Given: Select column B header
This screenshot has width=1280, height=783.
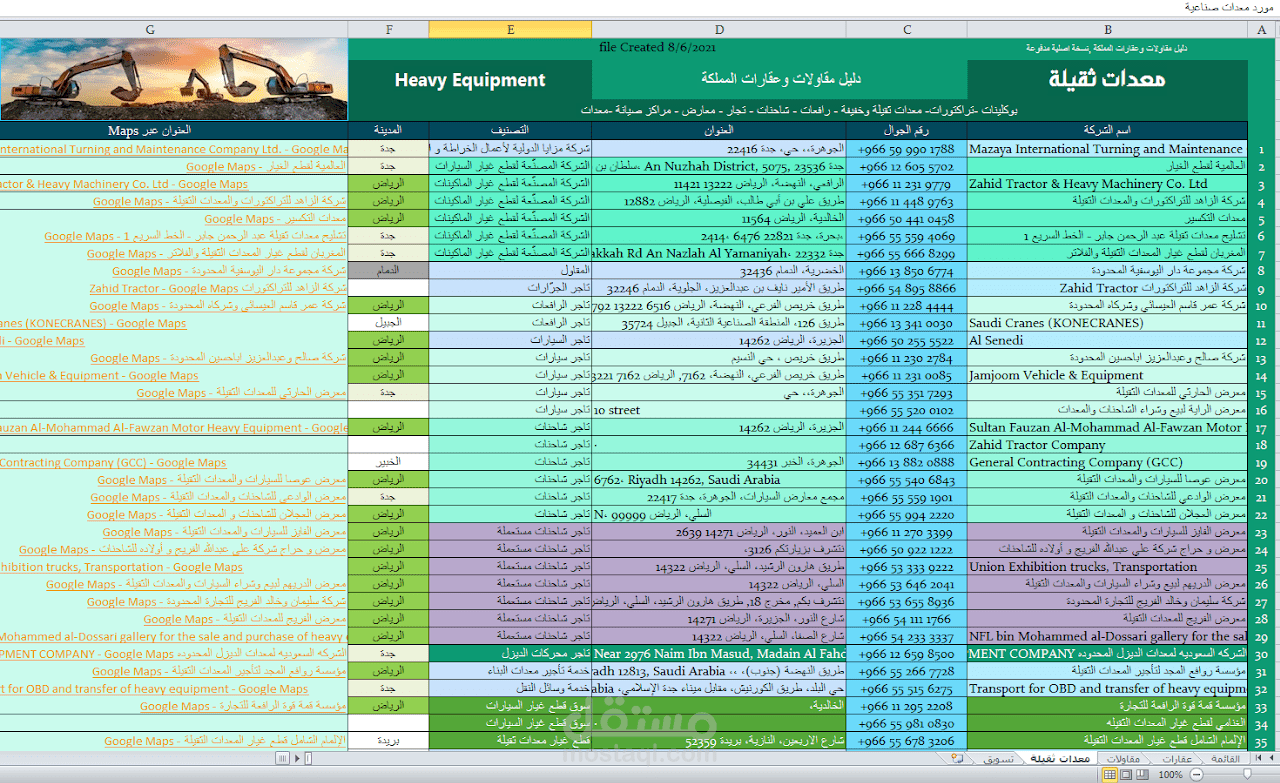Looking at the screenshot, I should 1108,30.
